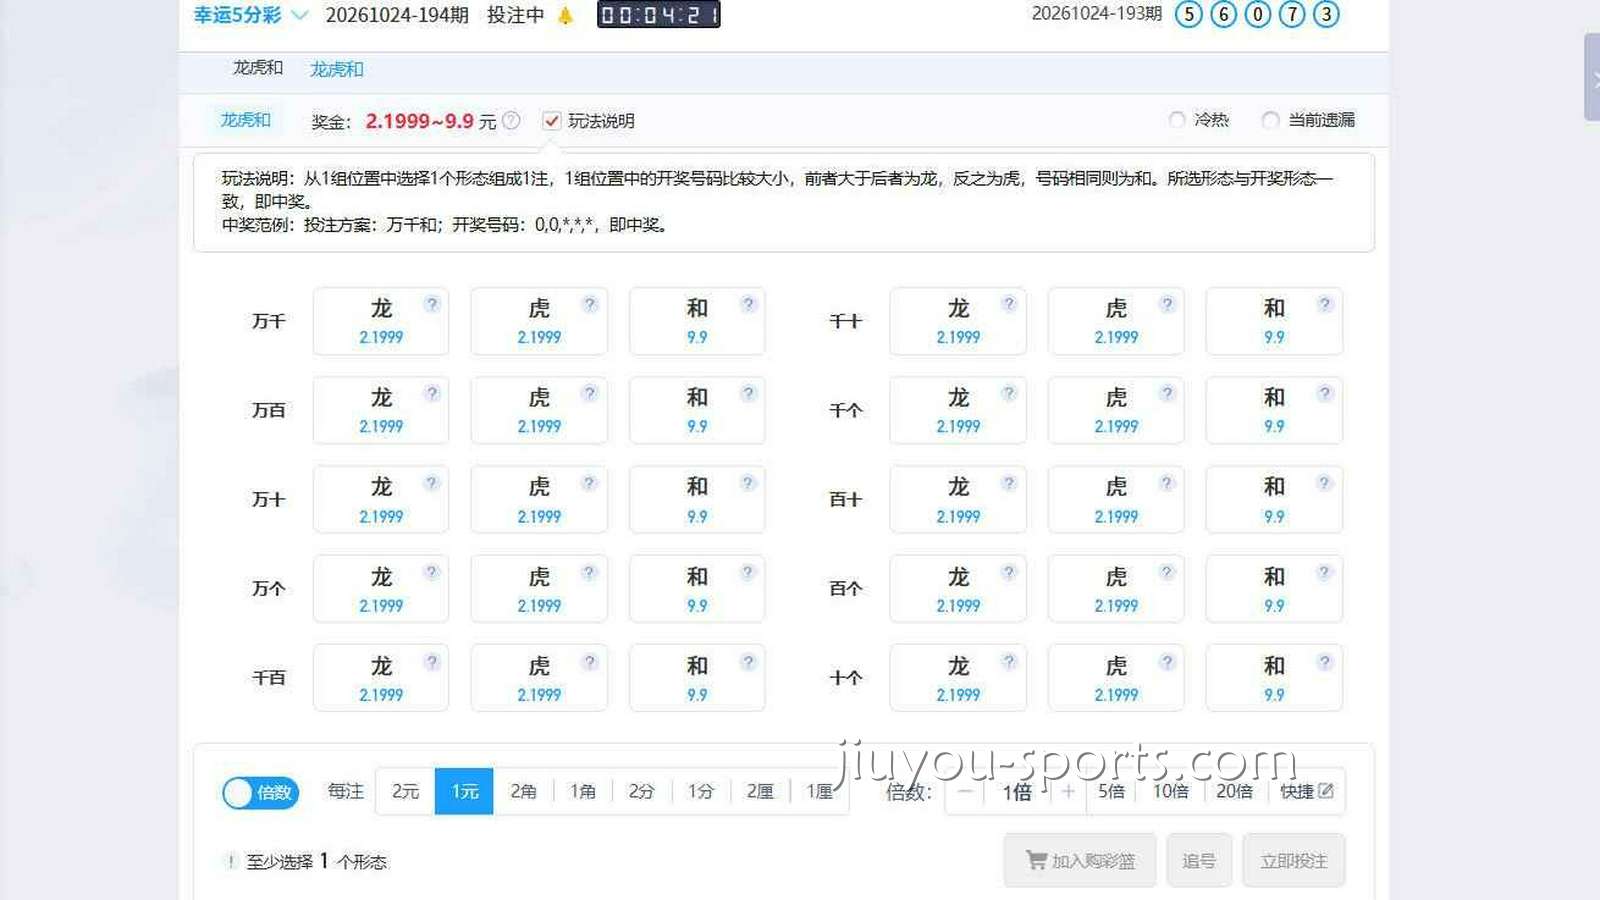Click help icon on 万百 虎 option
The height and width of the screenshot is (900, 1600).
click(589, 393)
